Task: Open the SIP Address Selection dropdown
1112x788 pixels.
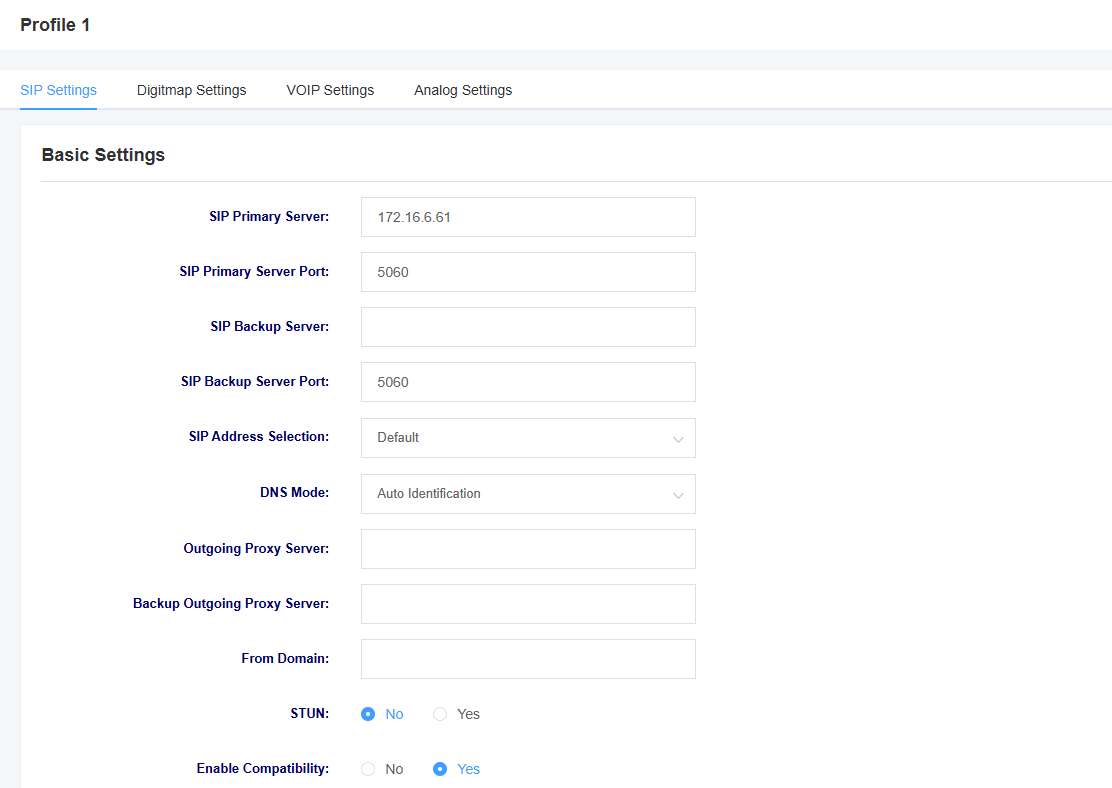Action: point(528,438)
